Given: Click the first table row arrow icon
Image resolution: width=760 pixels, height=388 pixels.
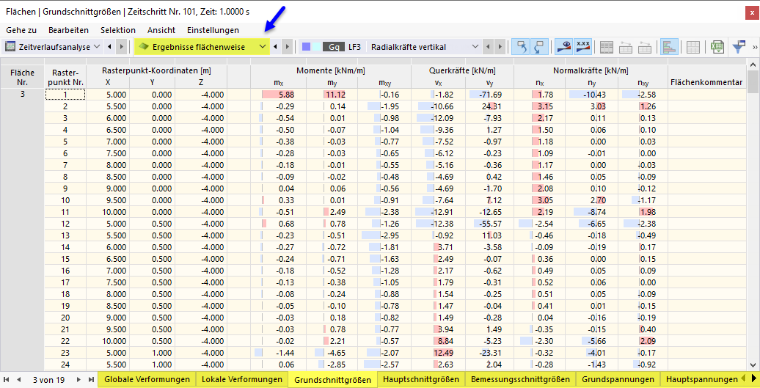Looking at the screenshot, I should tap(626, 47).
